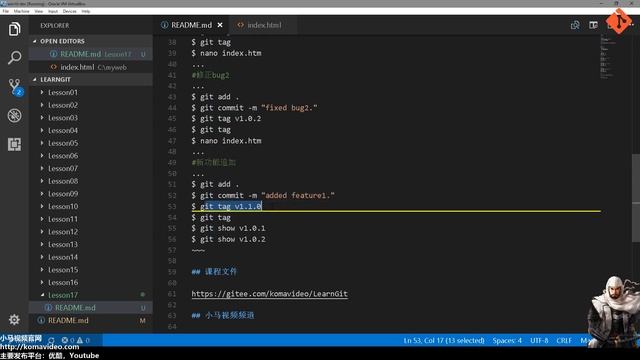Click the CRLF line ending indicator
This screenshot has width=640, height=360.
pyautogui.click(x=564, y=340)
